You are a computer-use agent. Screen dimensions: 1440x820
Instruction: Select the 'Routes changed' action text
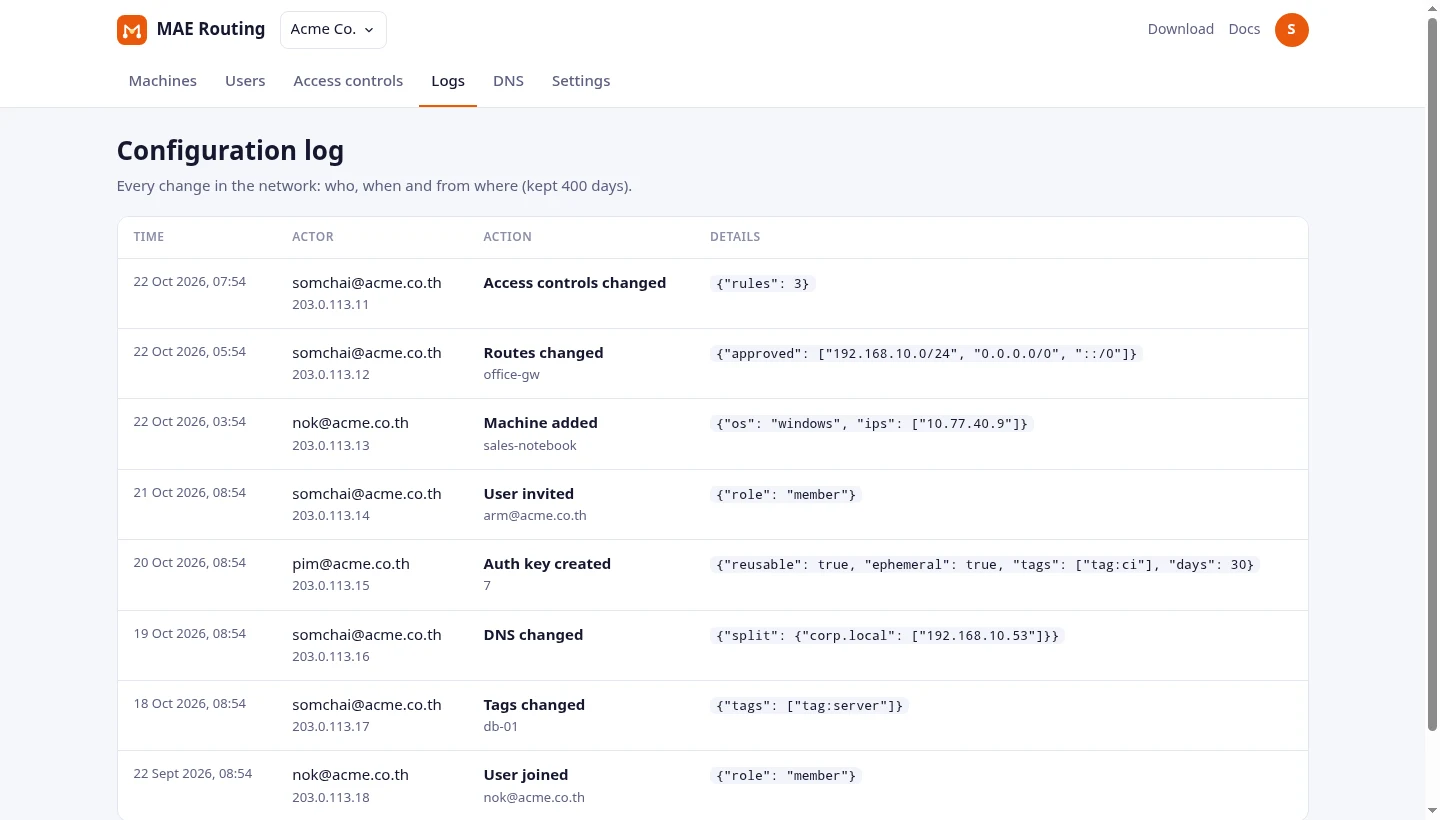pyautogui.click(x=544, y=353)
